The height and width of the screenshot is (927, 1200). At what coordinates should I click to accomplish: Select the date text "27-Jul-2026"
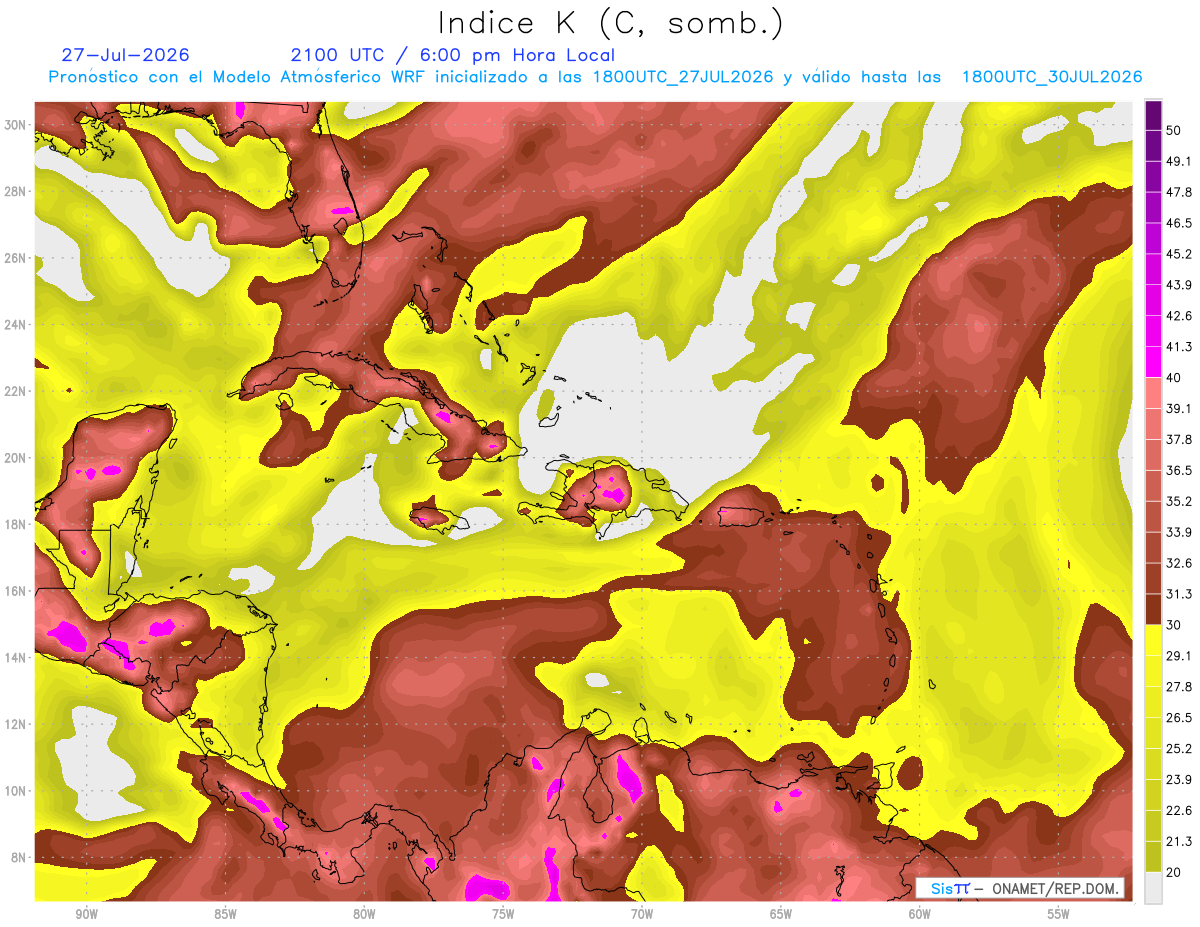pyautogui.click(x=125, y=55)
